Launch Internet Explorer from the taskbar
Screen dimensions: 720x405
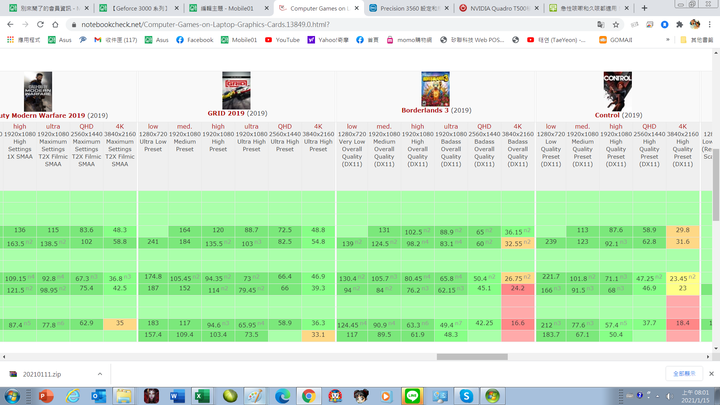pyautogui.click(x=73, y=396)
